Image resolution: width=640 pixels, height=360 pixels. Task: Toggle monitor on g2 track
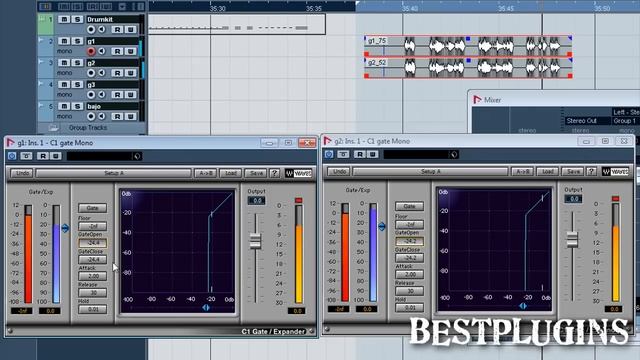click(x=102, y=73)
